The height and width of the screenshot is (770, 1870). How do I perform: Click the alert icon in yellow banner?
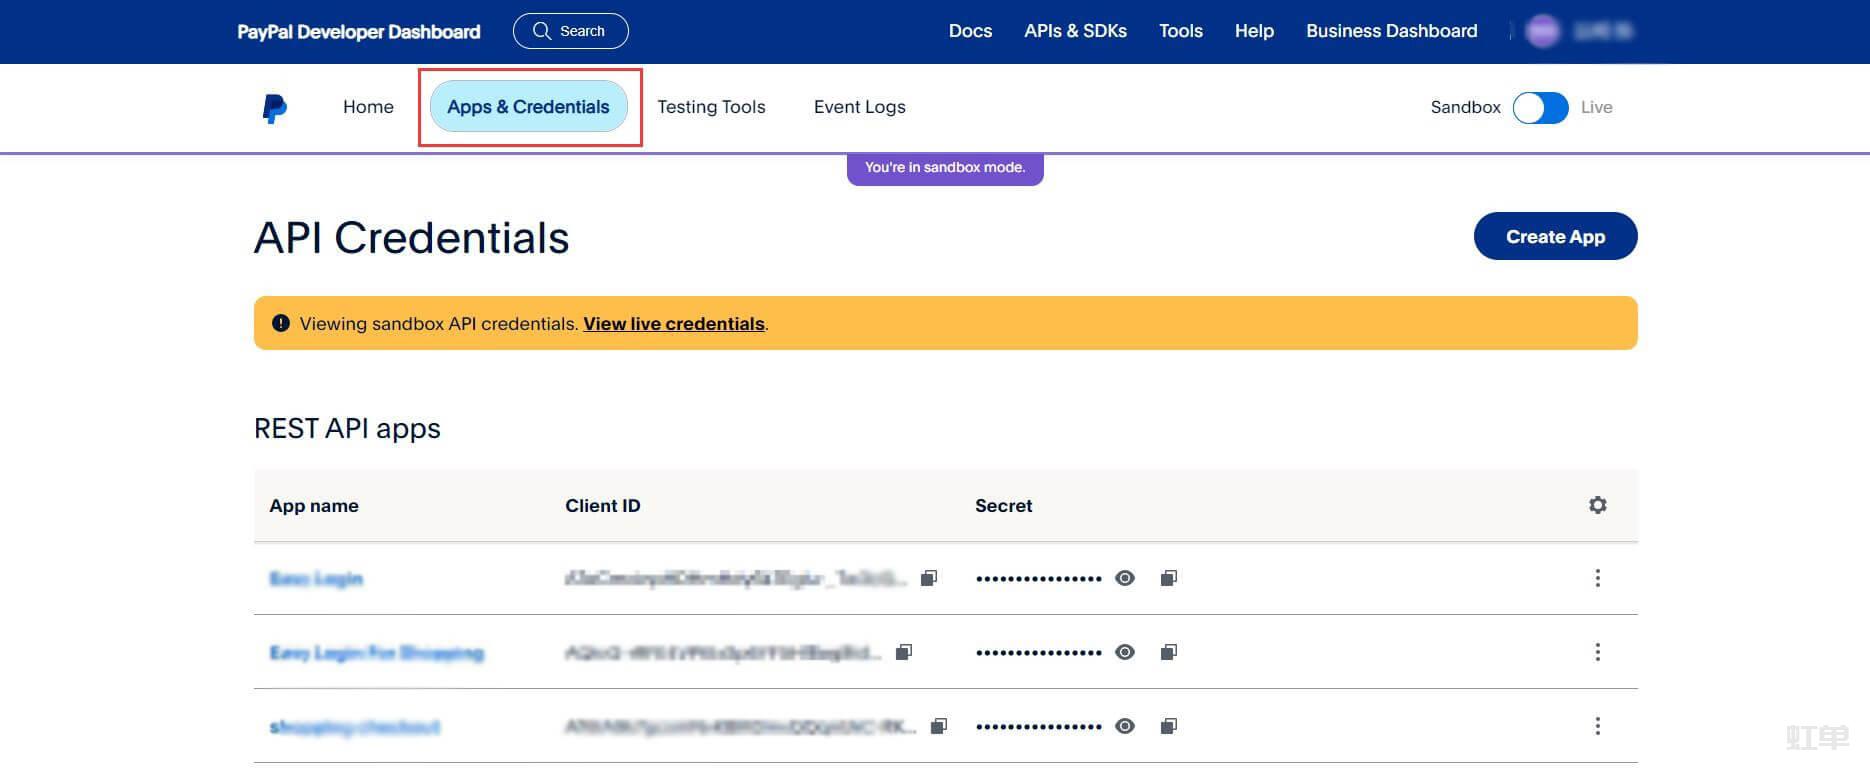(281, 323)
